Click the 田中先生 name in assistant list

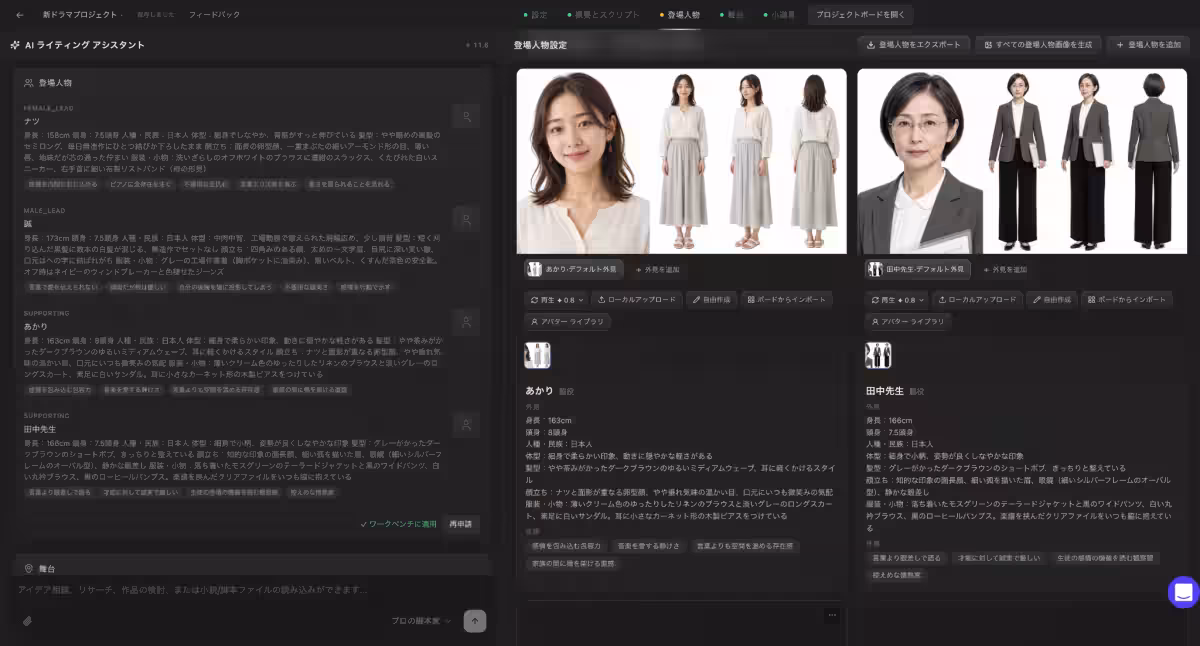41,428
